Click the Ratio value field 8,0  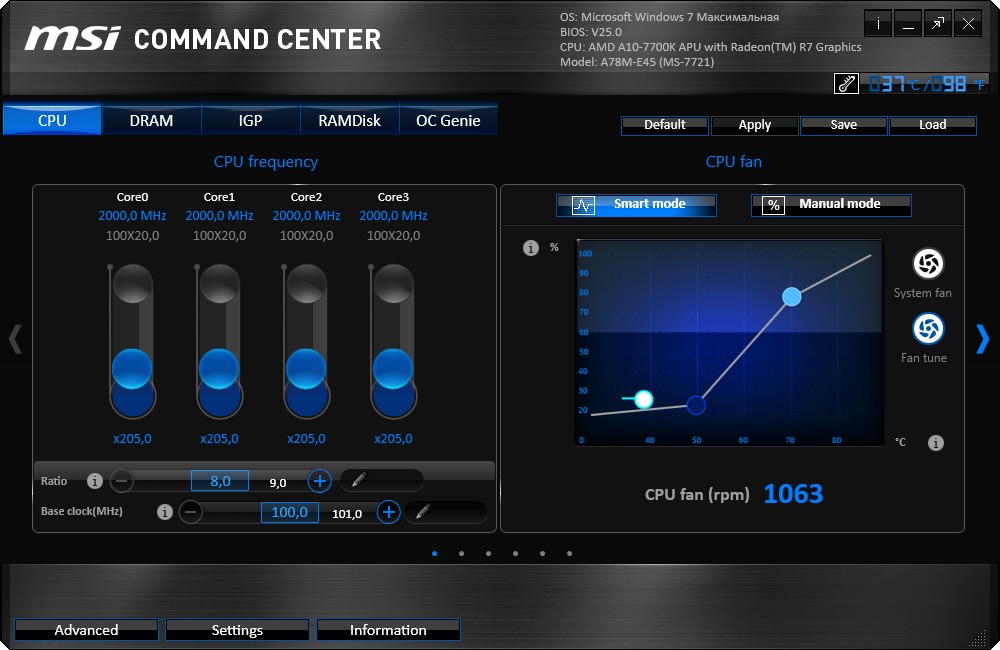click(x=220, y=480)
